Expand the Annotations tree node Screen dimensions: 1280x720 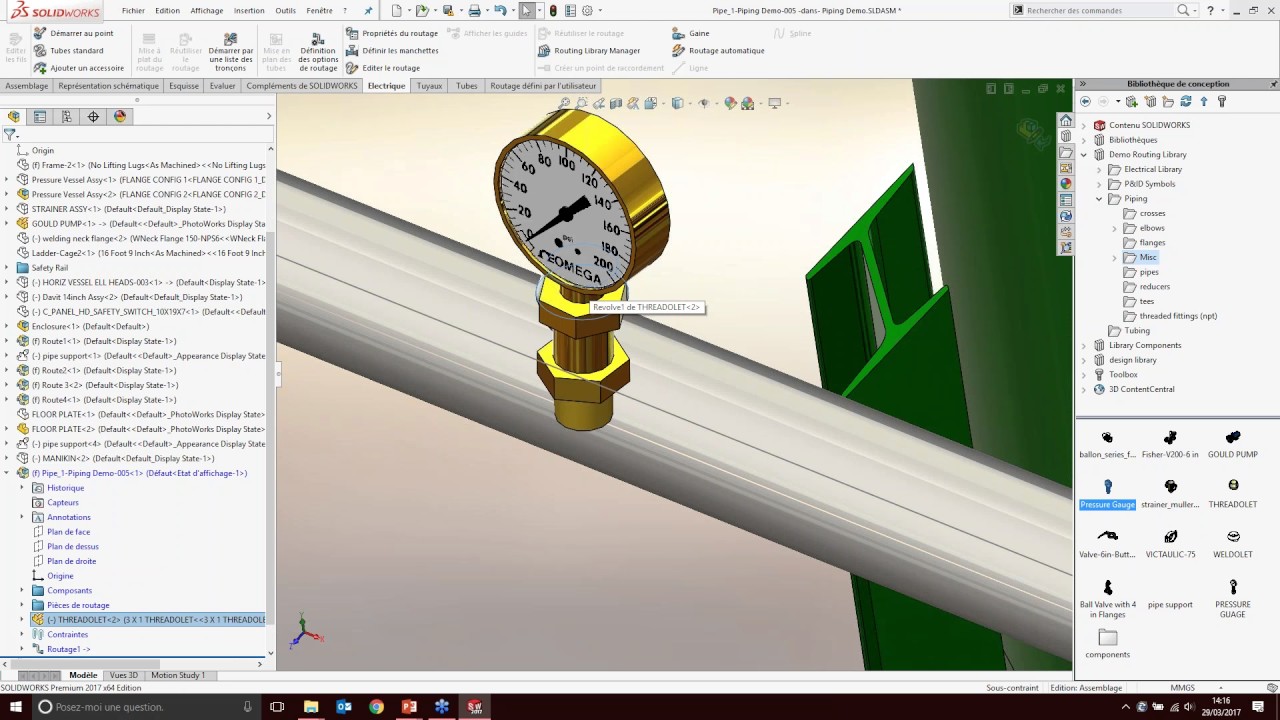click(22, 517)
